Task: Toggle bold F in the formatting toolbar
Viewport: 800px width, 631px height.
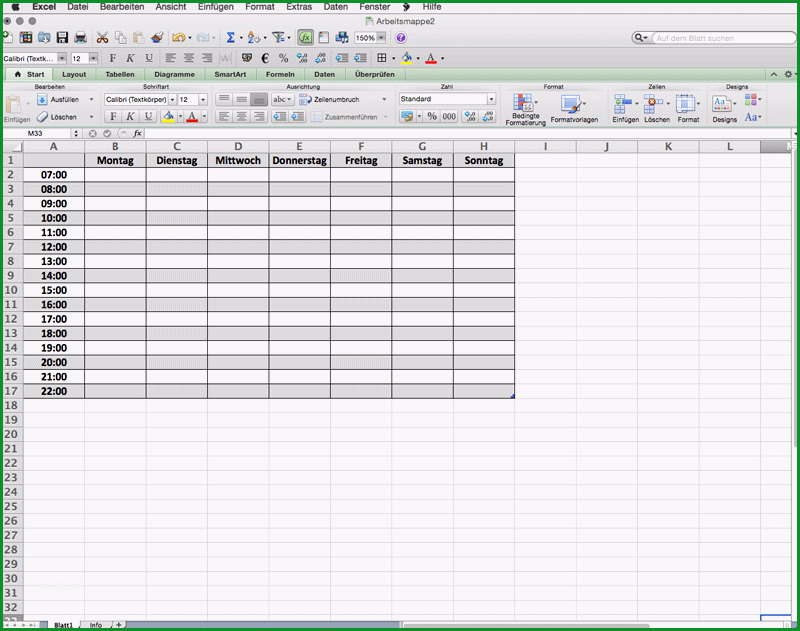Action: [113, 58]
